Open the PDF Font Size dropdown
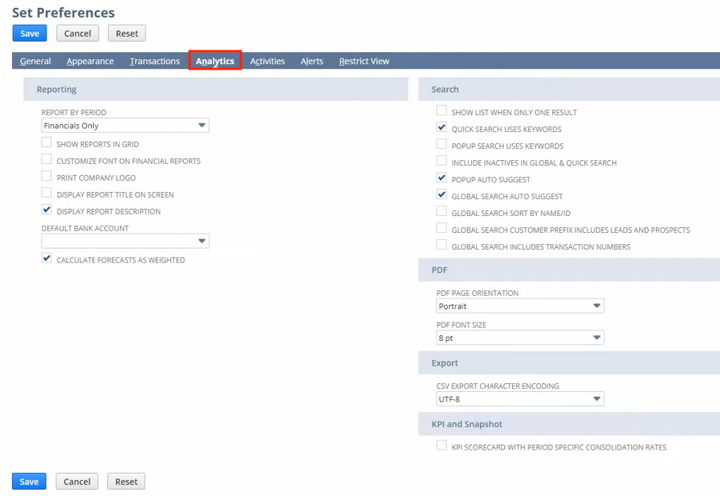Viewport: 720px width, 496px height. (520, 338)
